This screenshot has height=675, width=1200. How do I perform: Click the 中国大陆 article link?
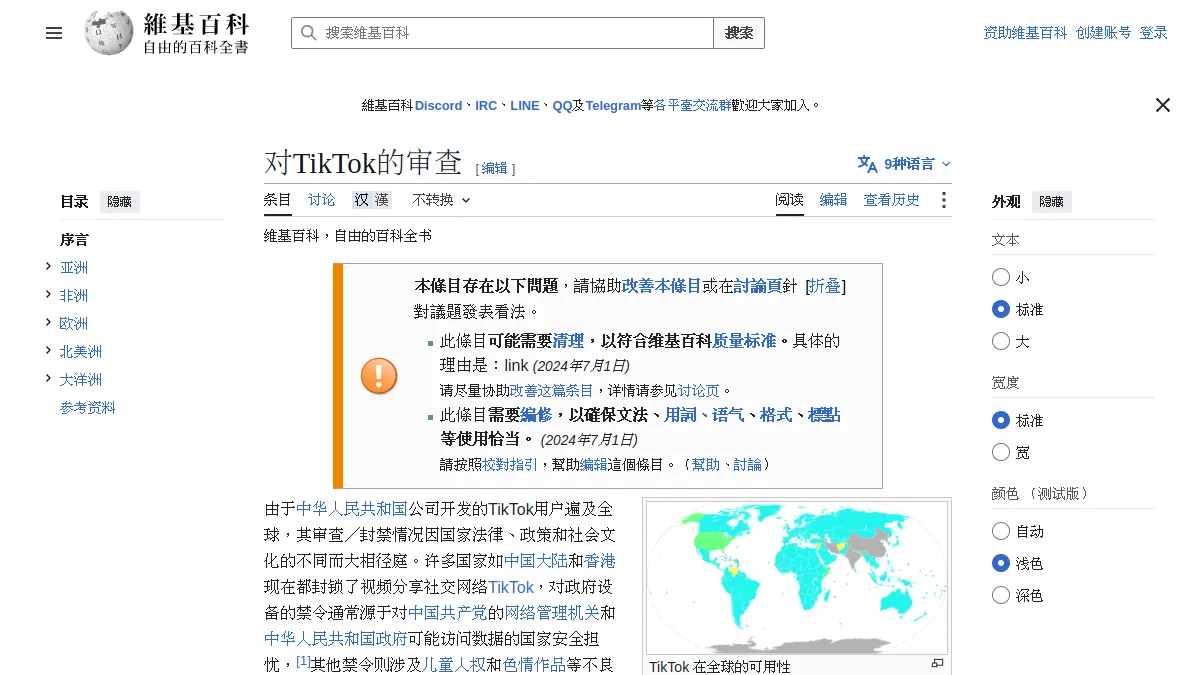click(x=536, y=561)
